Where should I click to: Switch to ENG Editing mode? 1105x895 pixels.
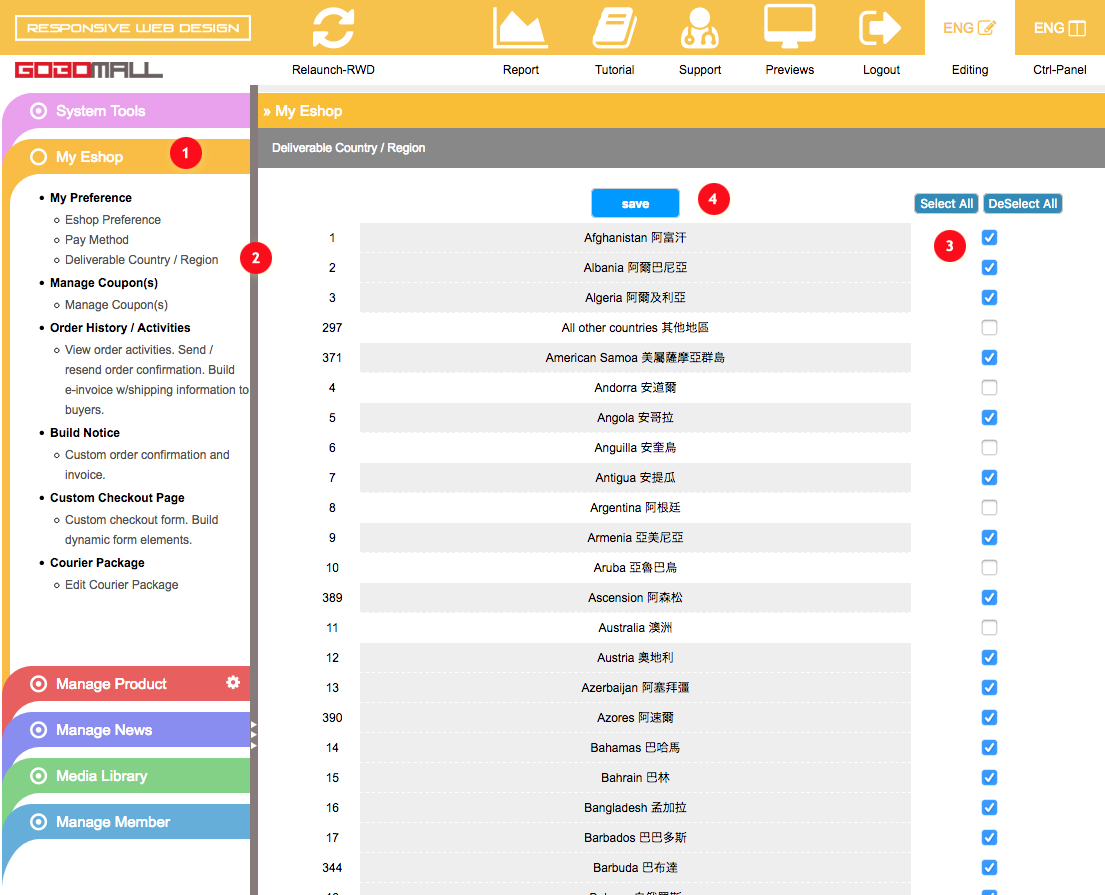pyautogui.click(x=969, y=28)
